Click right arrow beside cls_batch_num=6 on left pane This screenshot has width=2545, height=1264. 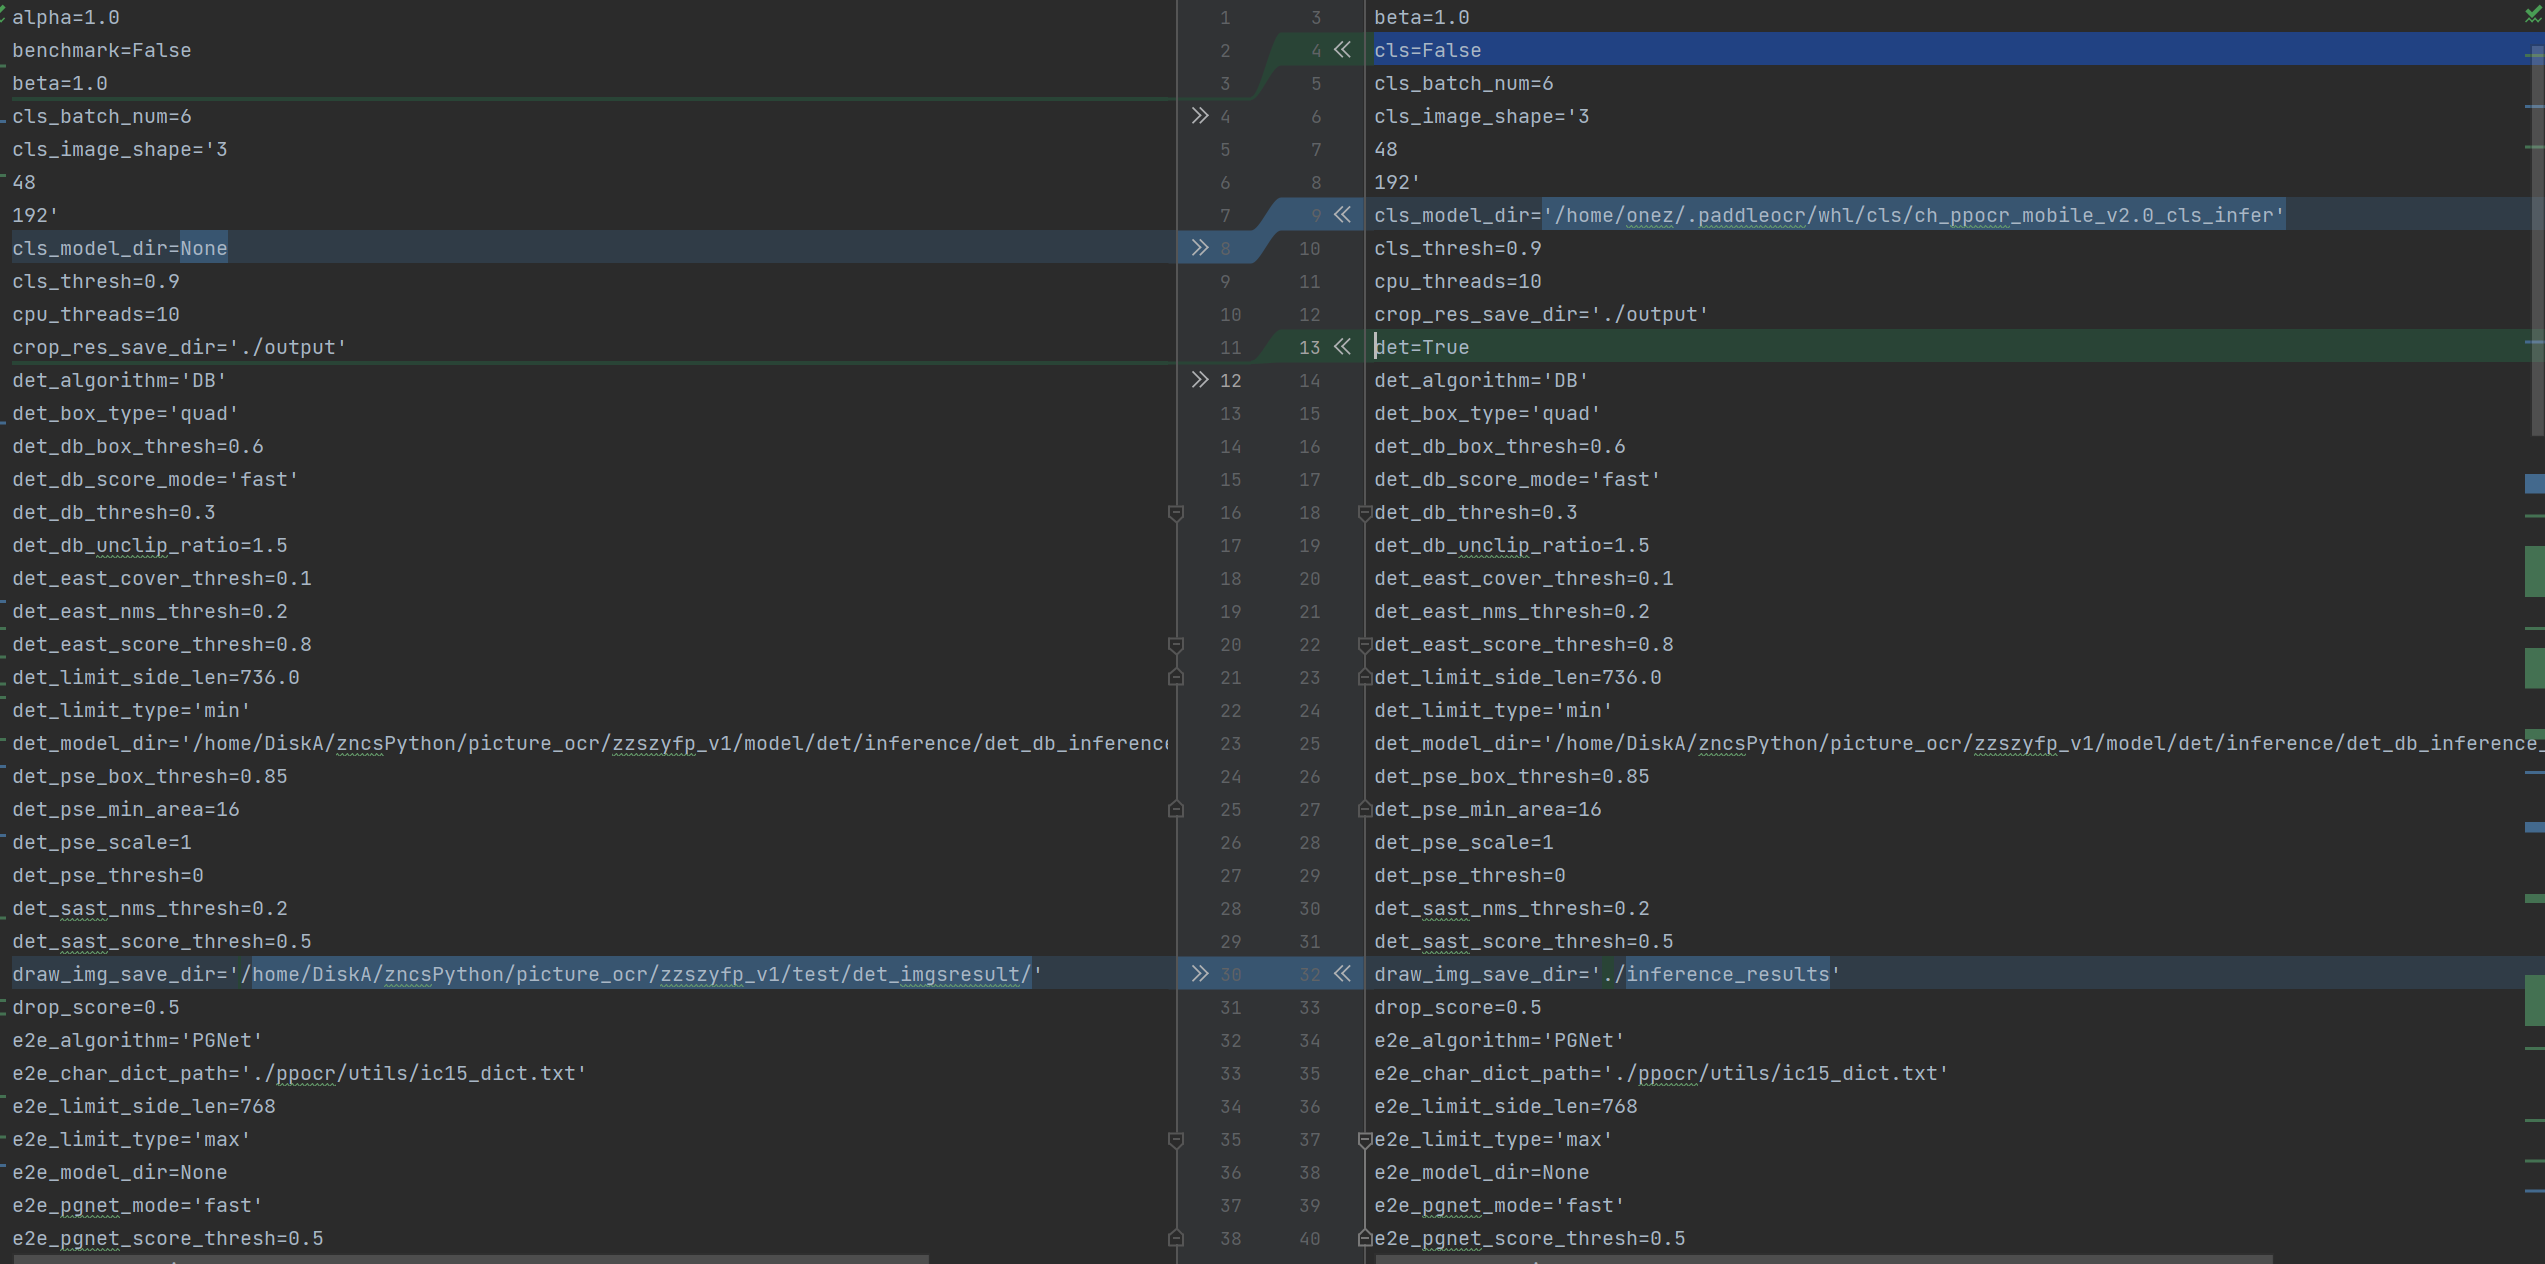point(1200,116)
